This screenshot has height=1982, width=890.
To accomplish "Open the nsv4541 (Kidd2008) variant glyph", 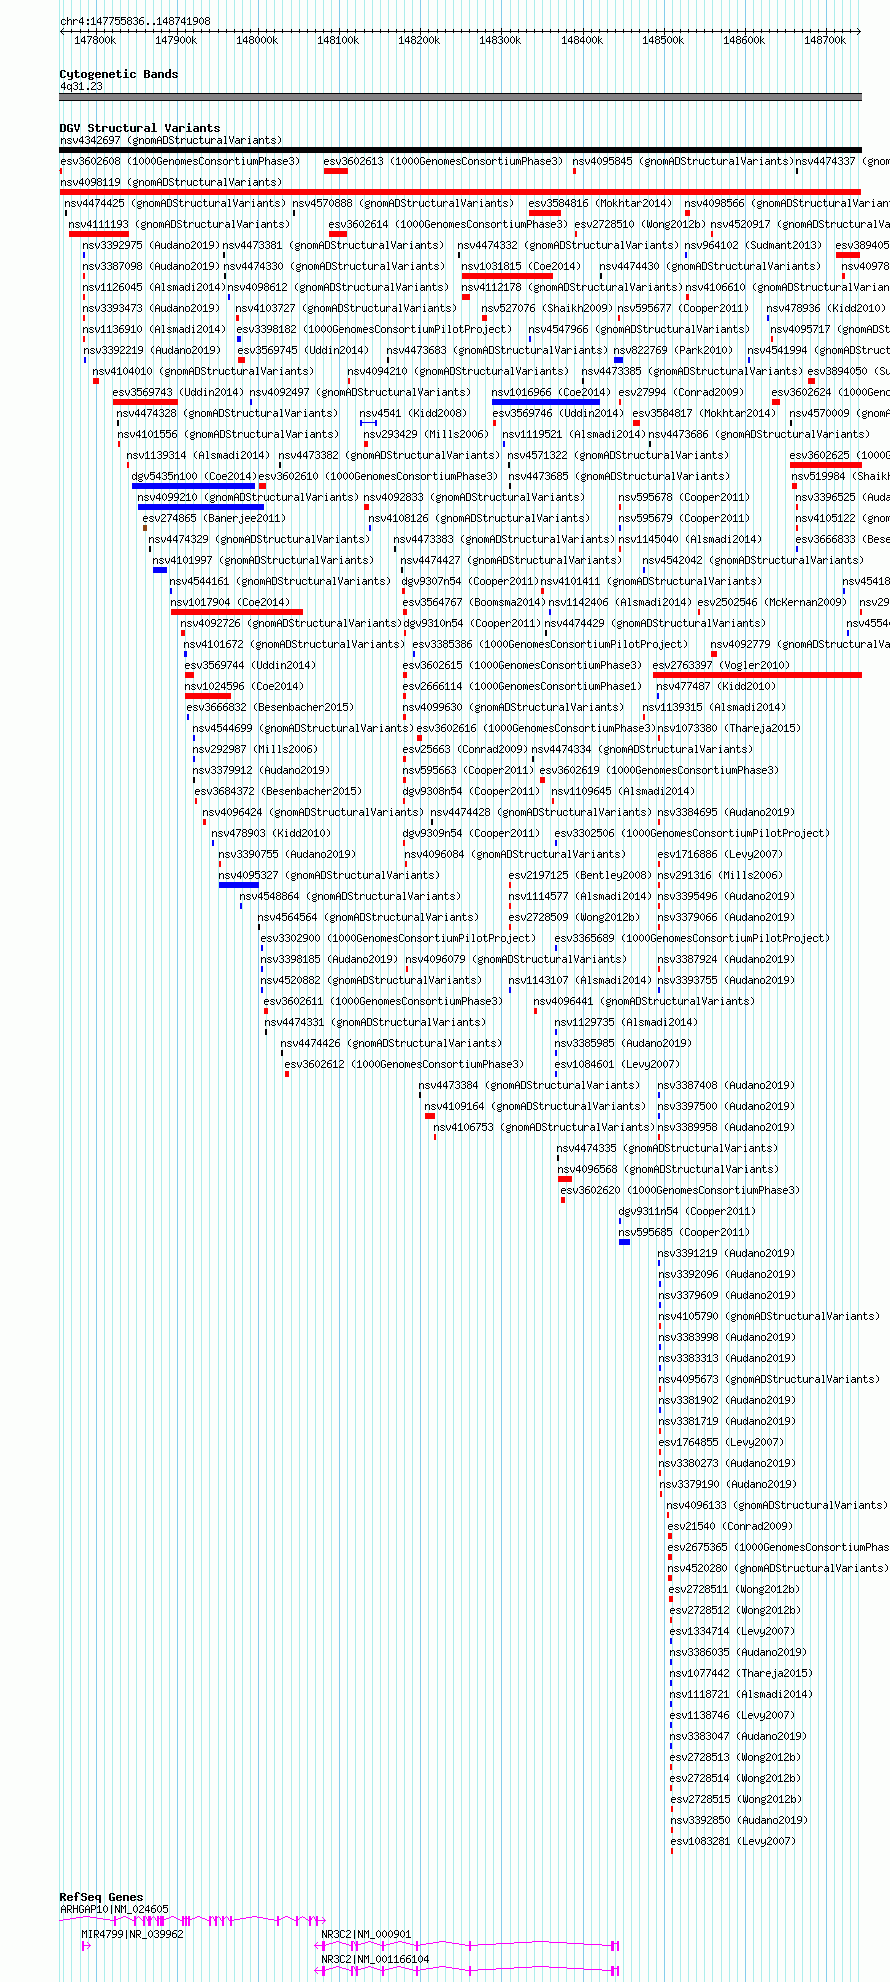I will 368,423.
